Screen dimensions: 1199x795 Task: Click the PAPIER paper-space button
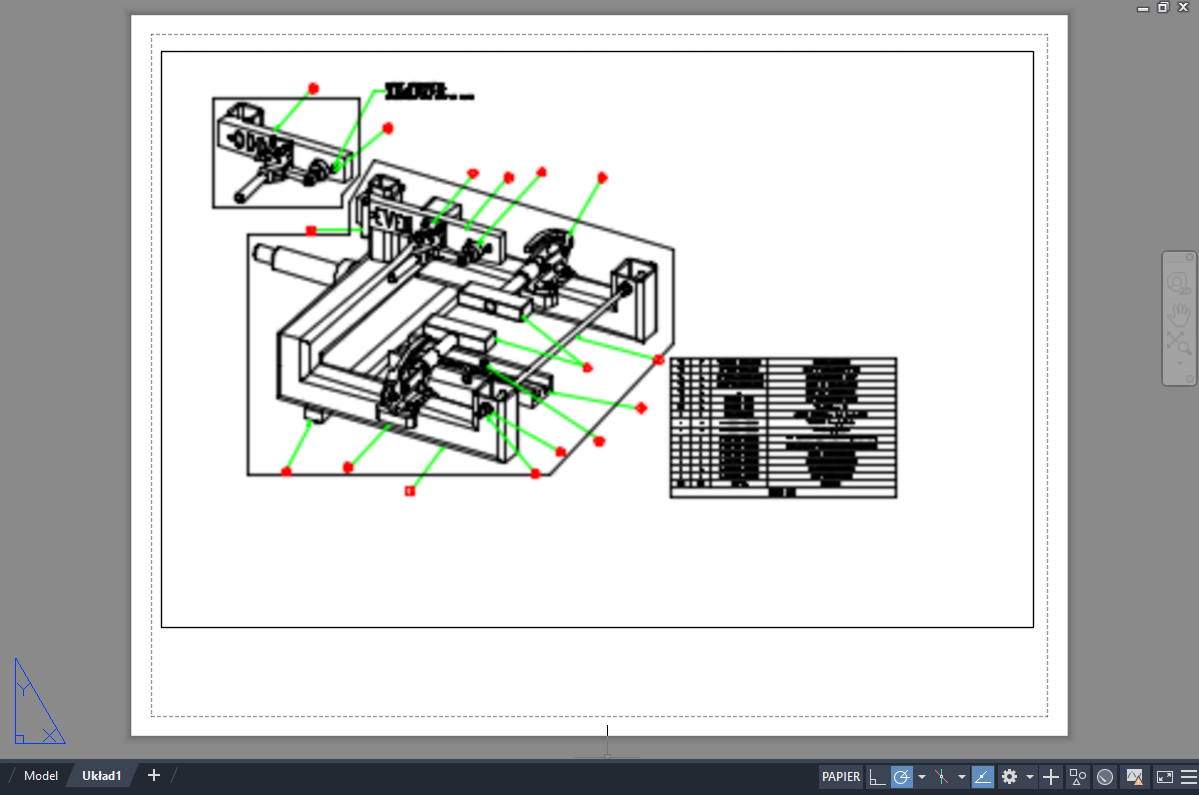point(840,777)
